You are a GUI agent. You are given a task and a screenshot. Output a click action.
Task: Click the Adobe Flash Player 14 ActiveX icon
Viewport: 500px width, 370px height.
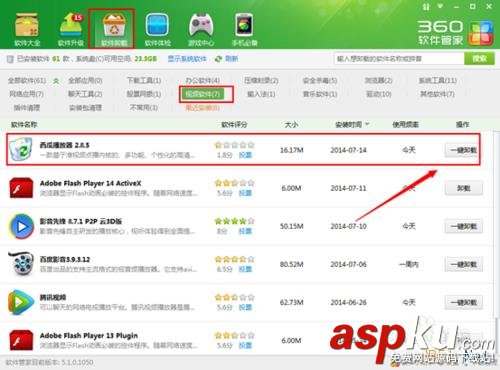click(21, 188)
